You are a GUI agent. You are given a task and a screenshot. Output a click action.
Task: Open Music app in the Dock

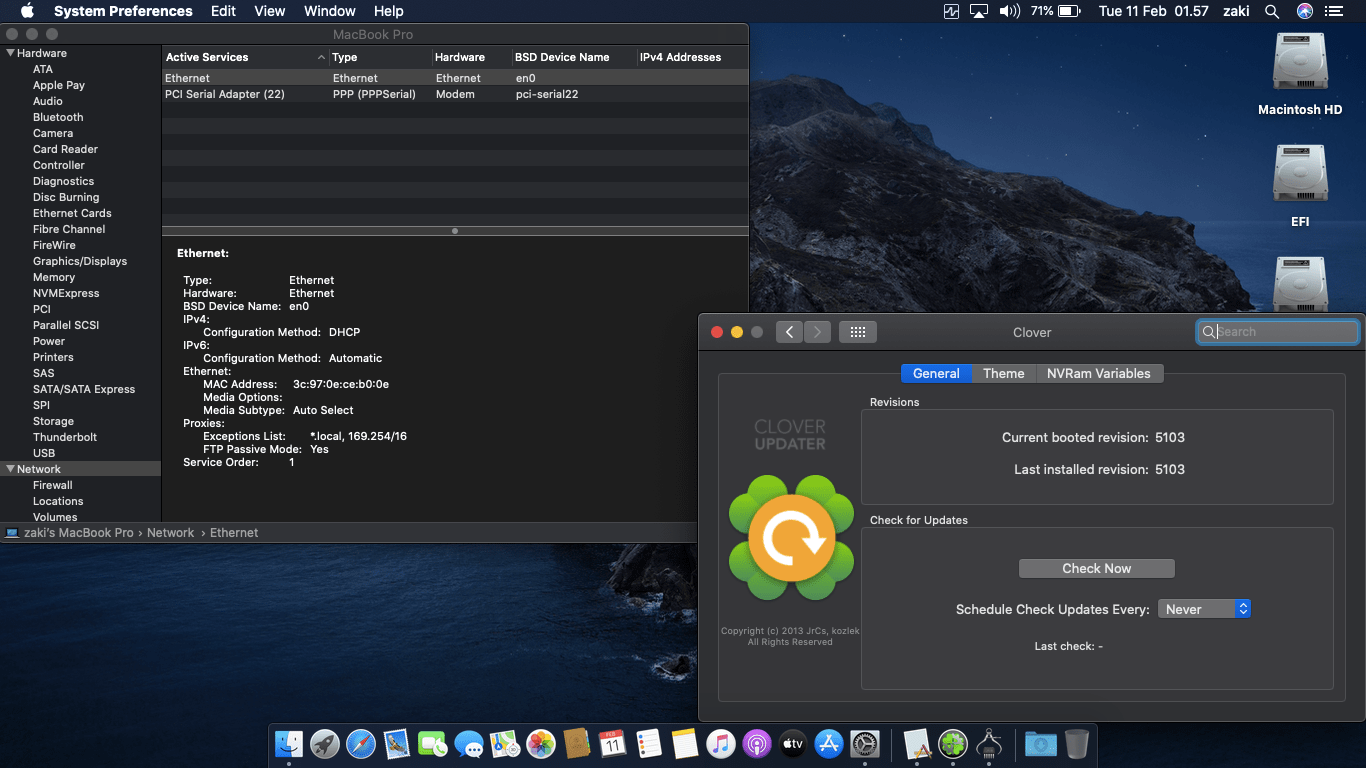(721, 743)
